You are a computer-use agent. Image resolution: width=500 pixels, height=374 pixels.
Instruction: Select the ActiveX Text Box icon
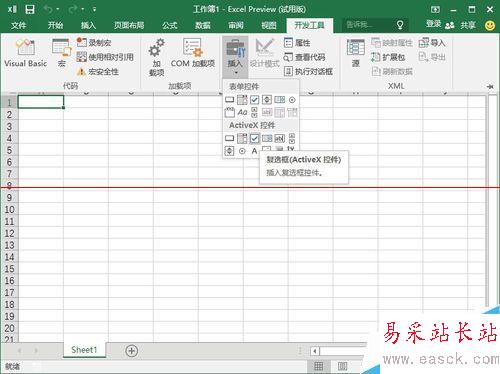click(x=279, y=138)
